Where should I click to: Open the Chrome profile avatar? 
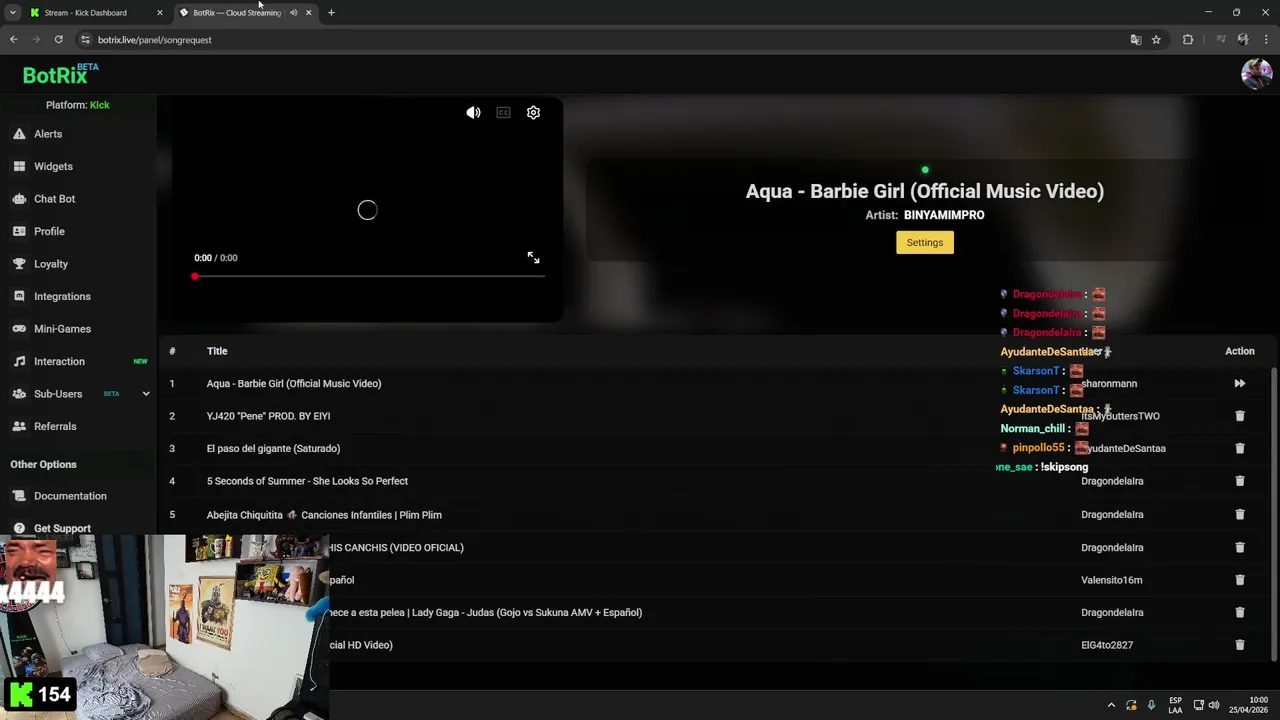[x=1243, y=40]
